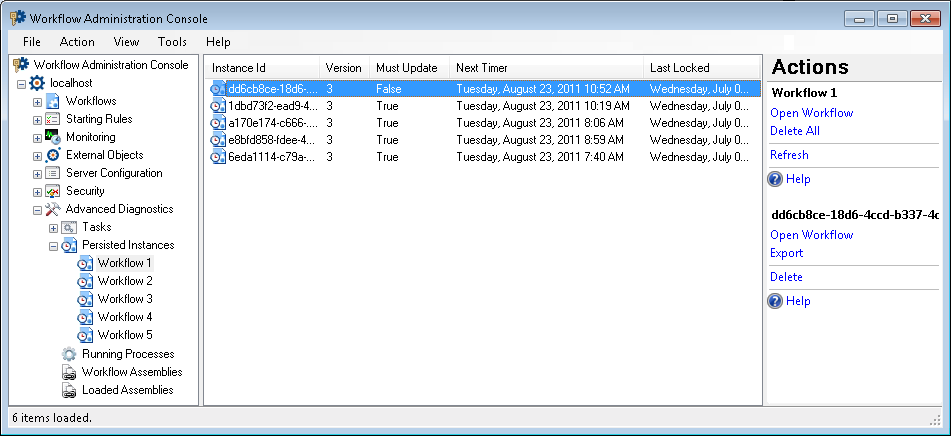Expand the Tasks tree node
Viewport: 951px width, 436px height.
click(x=53, y=228)
